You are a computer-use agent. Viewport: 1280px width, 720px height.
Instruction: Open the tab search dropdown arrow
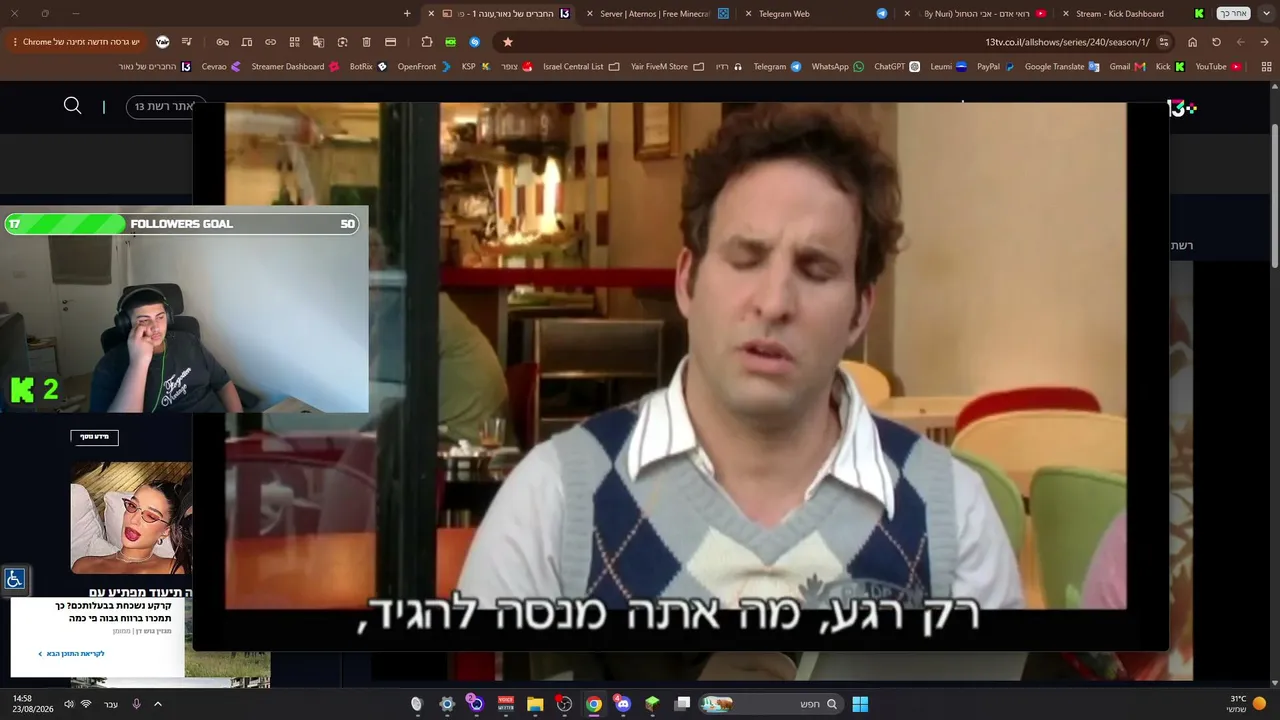click(1265, 14)
